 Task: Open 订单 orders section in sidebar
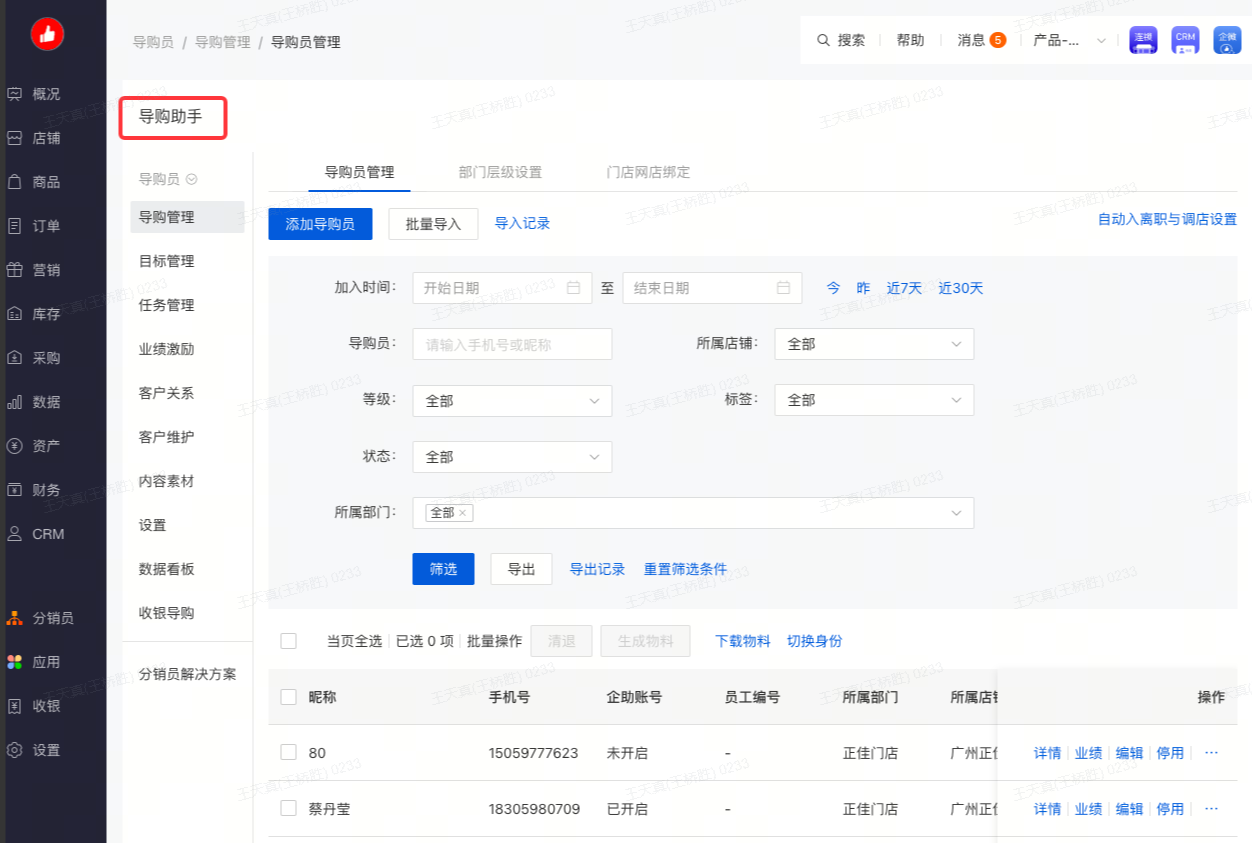(x=34, y=226)
